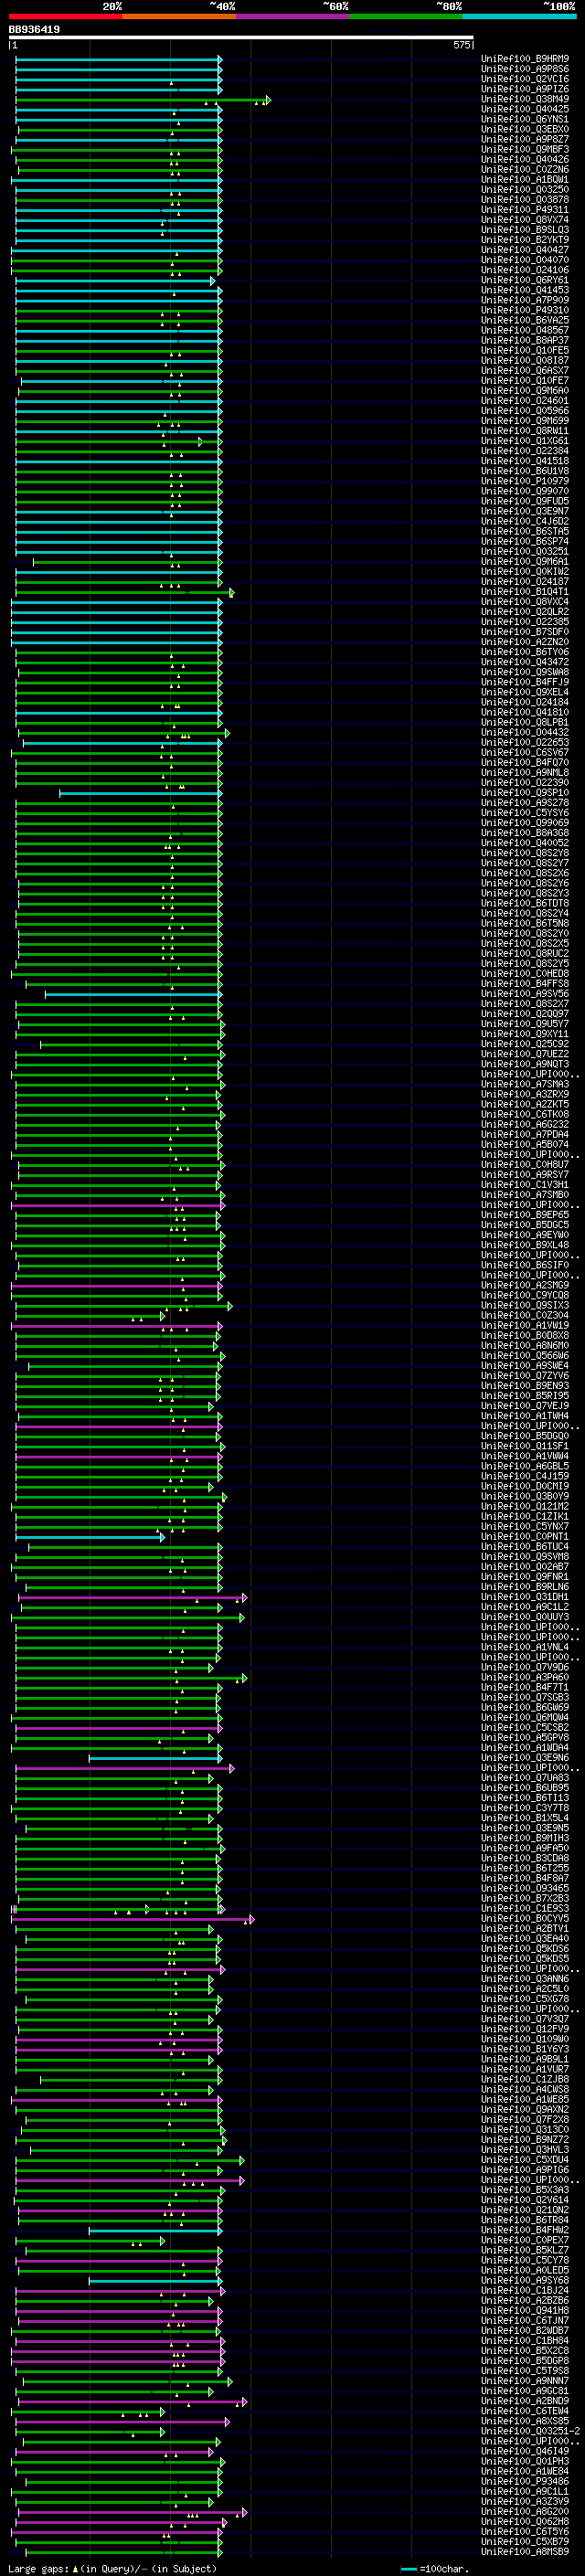Click UniRef100_C6TK08 label
Viewport: 585px width, 2576px height.
pos(525,1114)
